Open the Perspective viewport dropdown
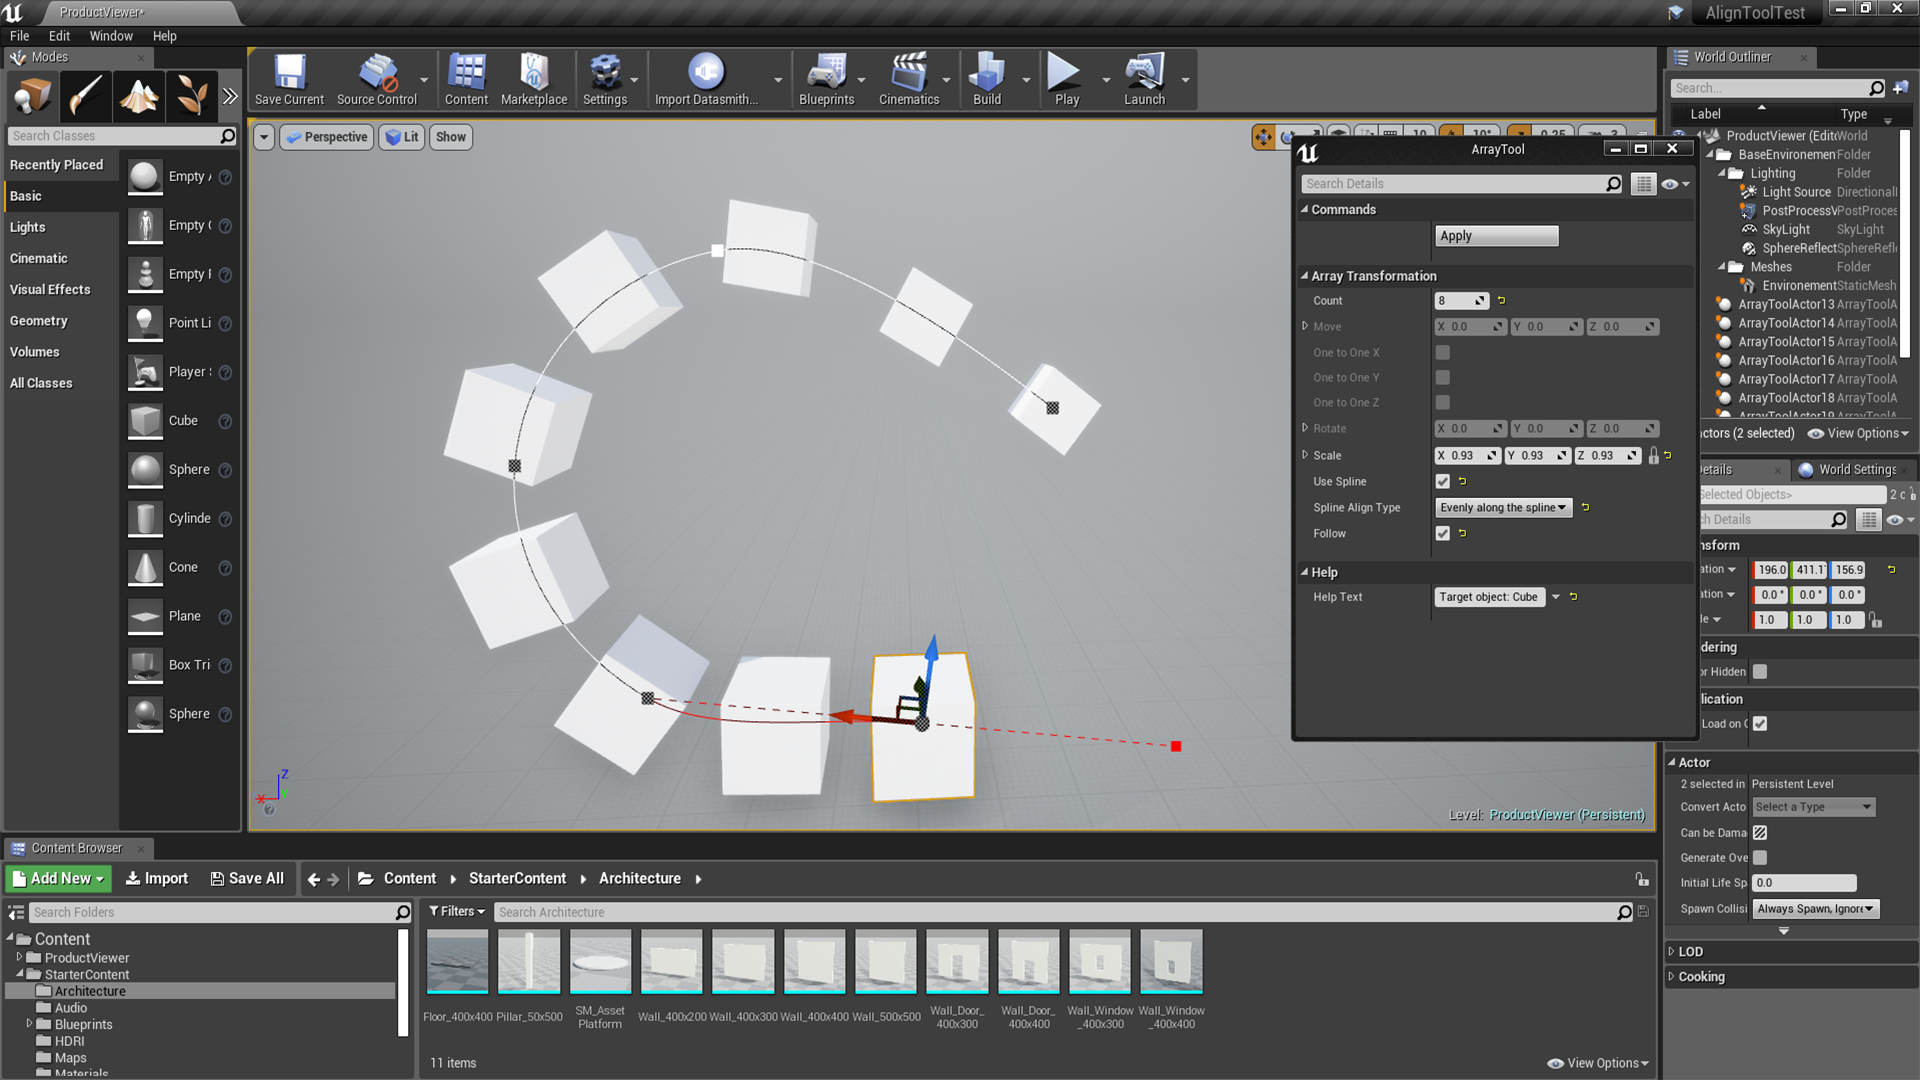 pos(326,137)
